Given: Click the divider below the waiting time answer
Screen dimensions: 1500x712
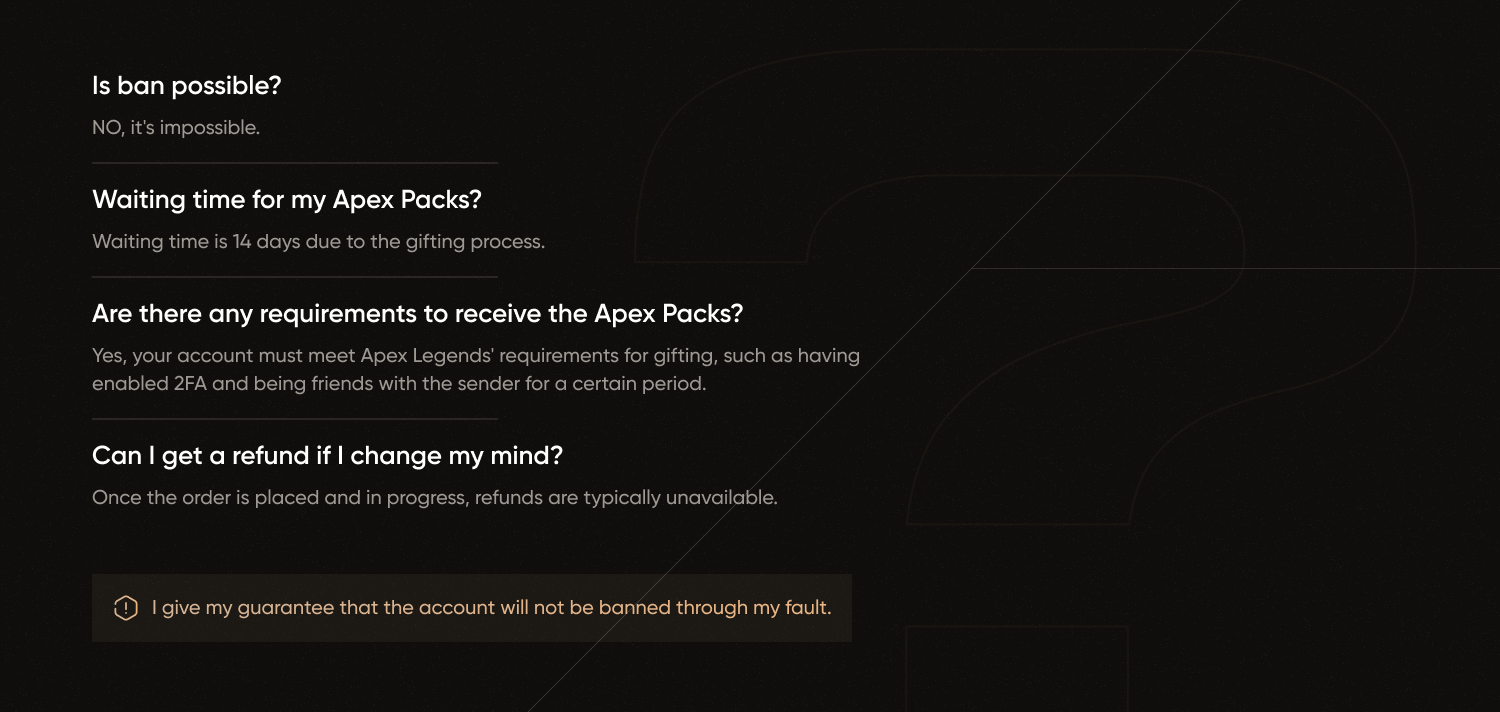Looking at the screenshot, I should (295, 277).
